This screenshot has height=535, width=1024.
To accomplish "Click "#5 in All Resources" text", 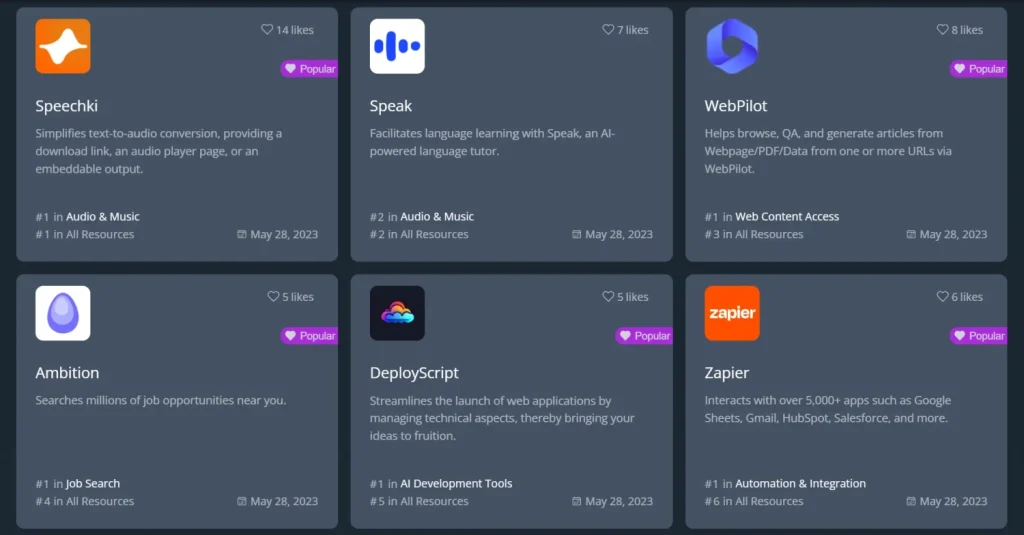I will [419, 501].
